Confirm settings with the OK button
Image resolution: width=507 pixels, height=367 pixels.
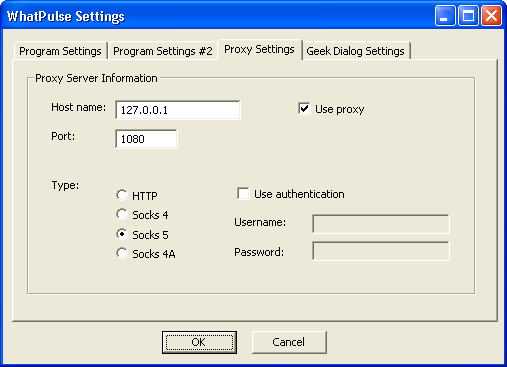(x=199, y=342)
